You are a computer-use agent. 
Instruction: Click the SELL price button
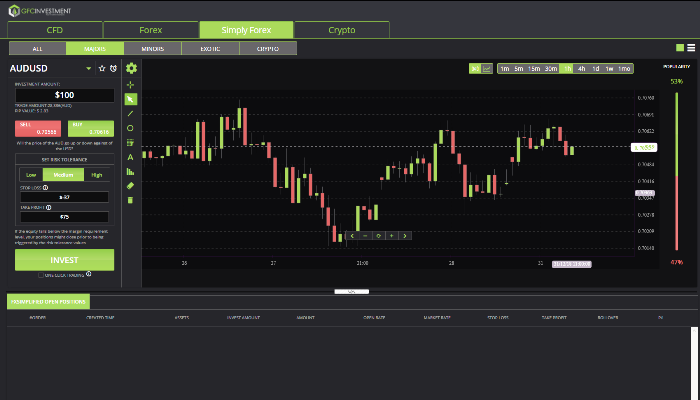click(x=38, y=129)
